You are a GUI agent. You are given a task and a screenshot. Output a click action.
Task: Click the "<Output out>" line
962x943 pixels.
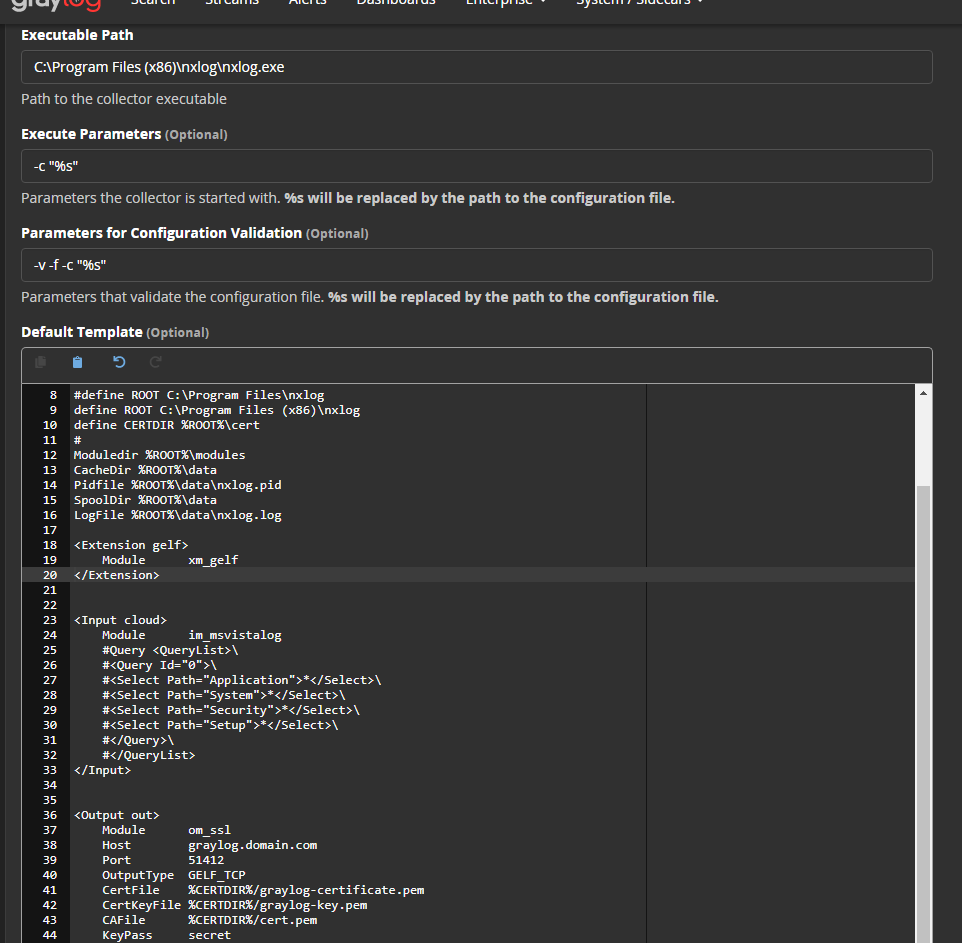coord(117,815)
